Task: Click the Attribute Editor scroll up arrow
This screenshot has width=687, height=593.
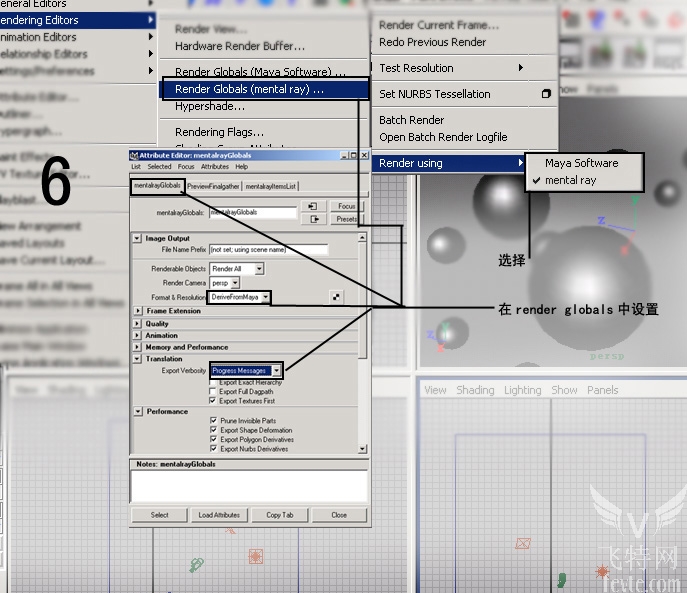Action: click(362, 238)
